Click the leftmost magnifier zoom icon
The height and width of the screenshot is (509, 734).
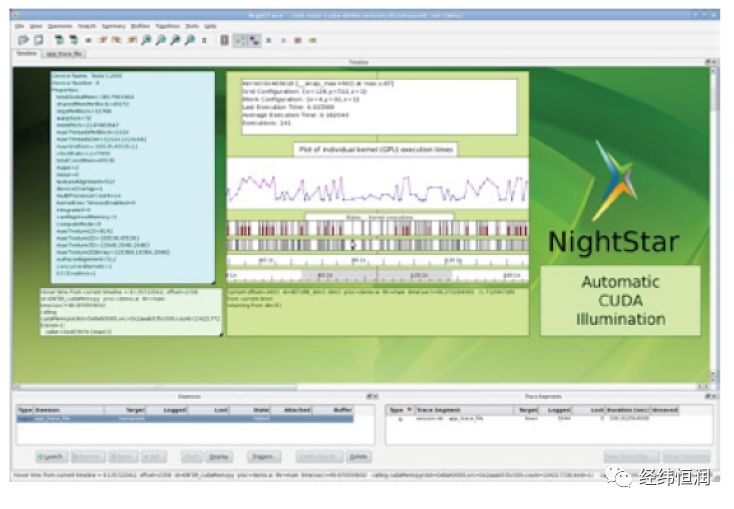(x=147, y=40)
